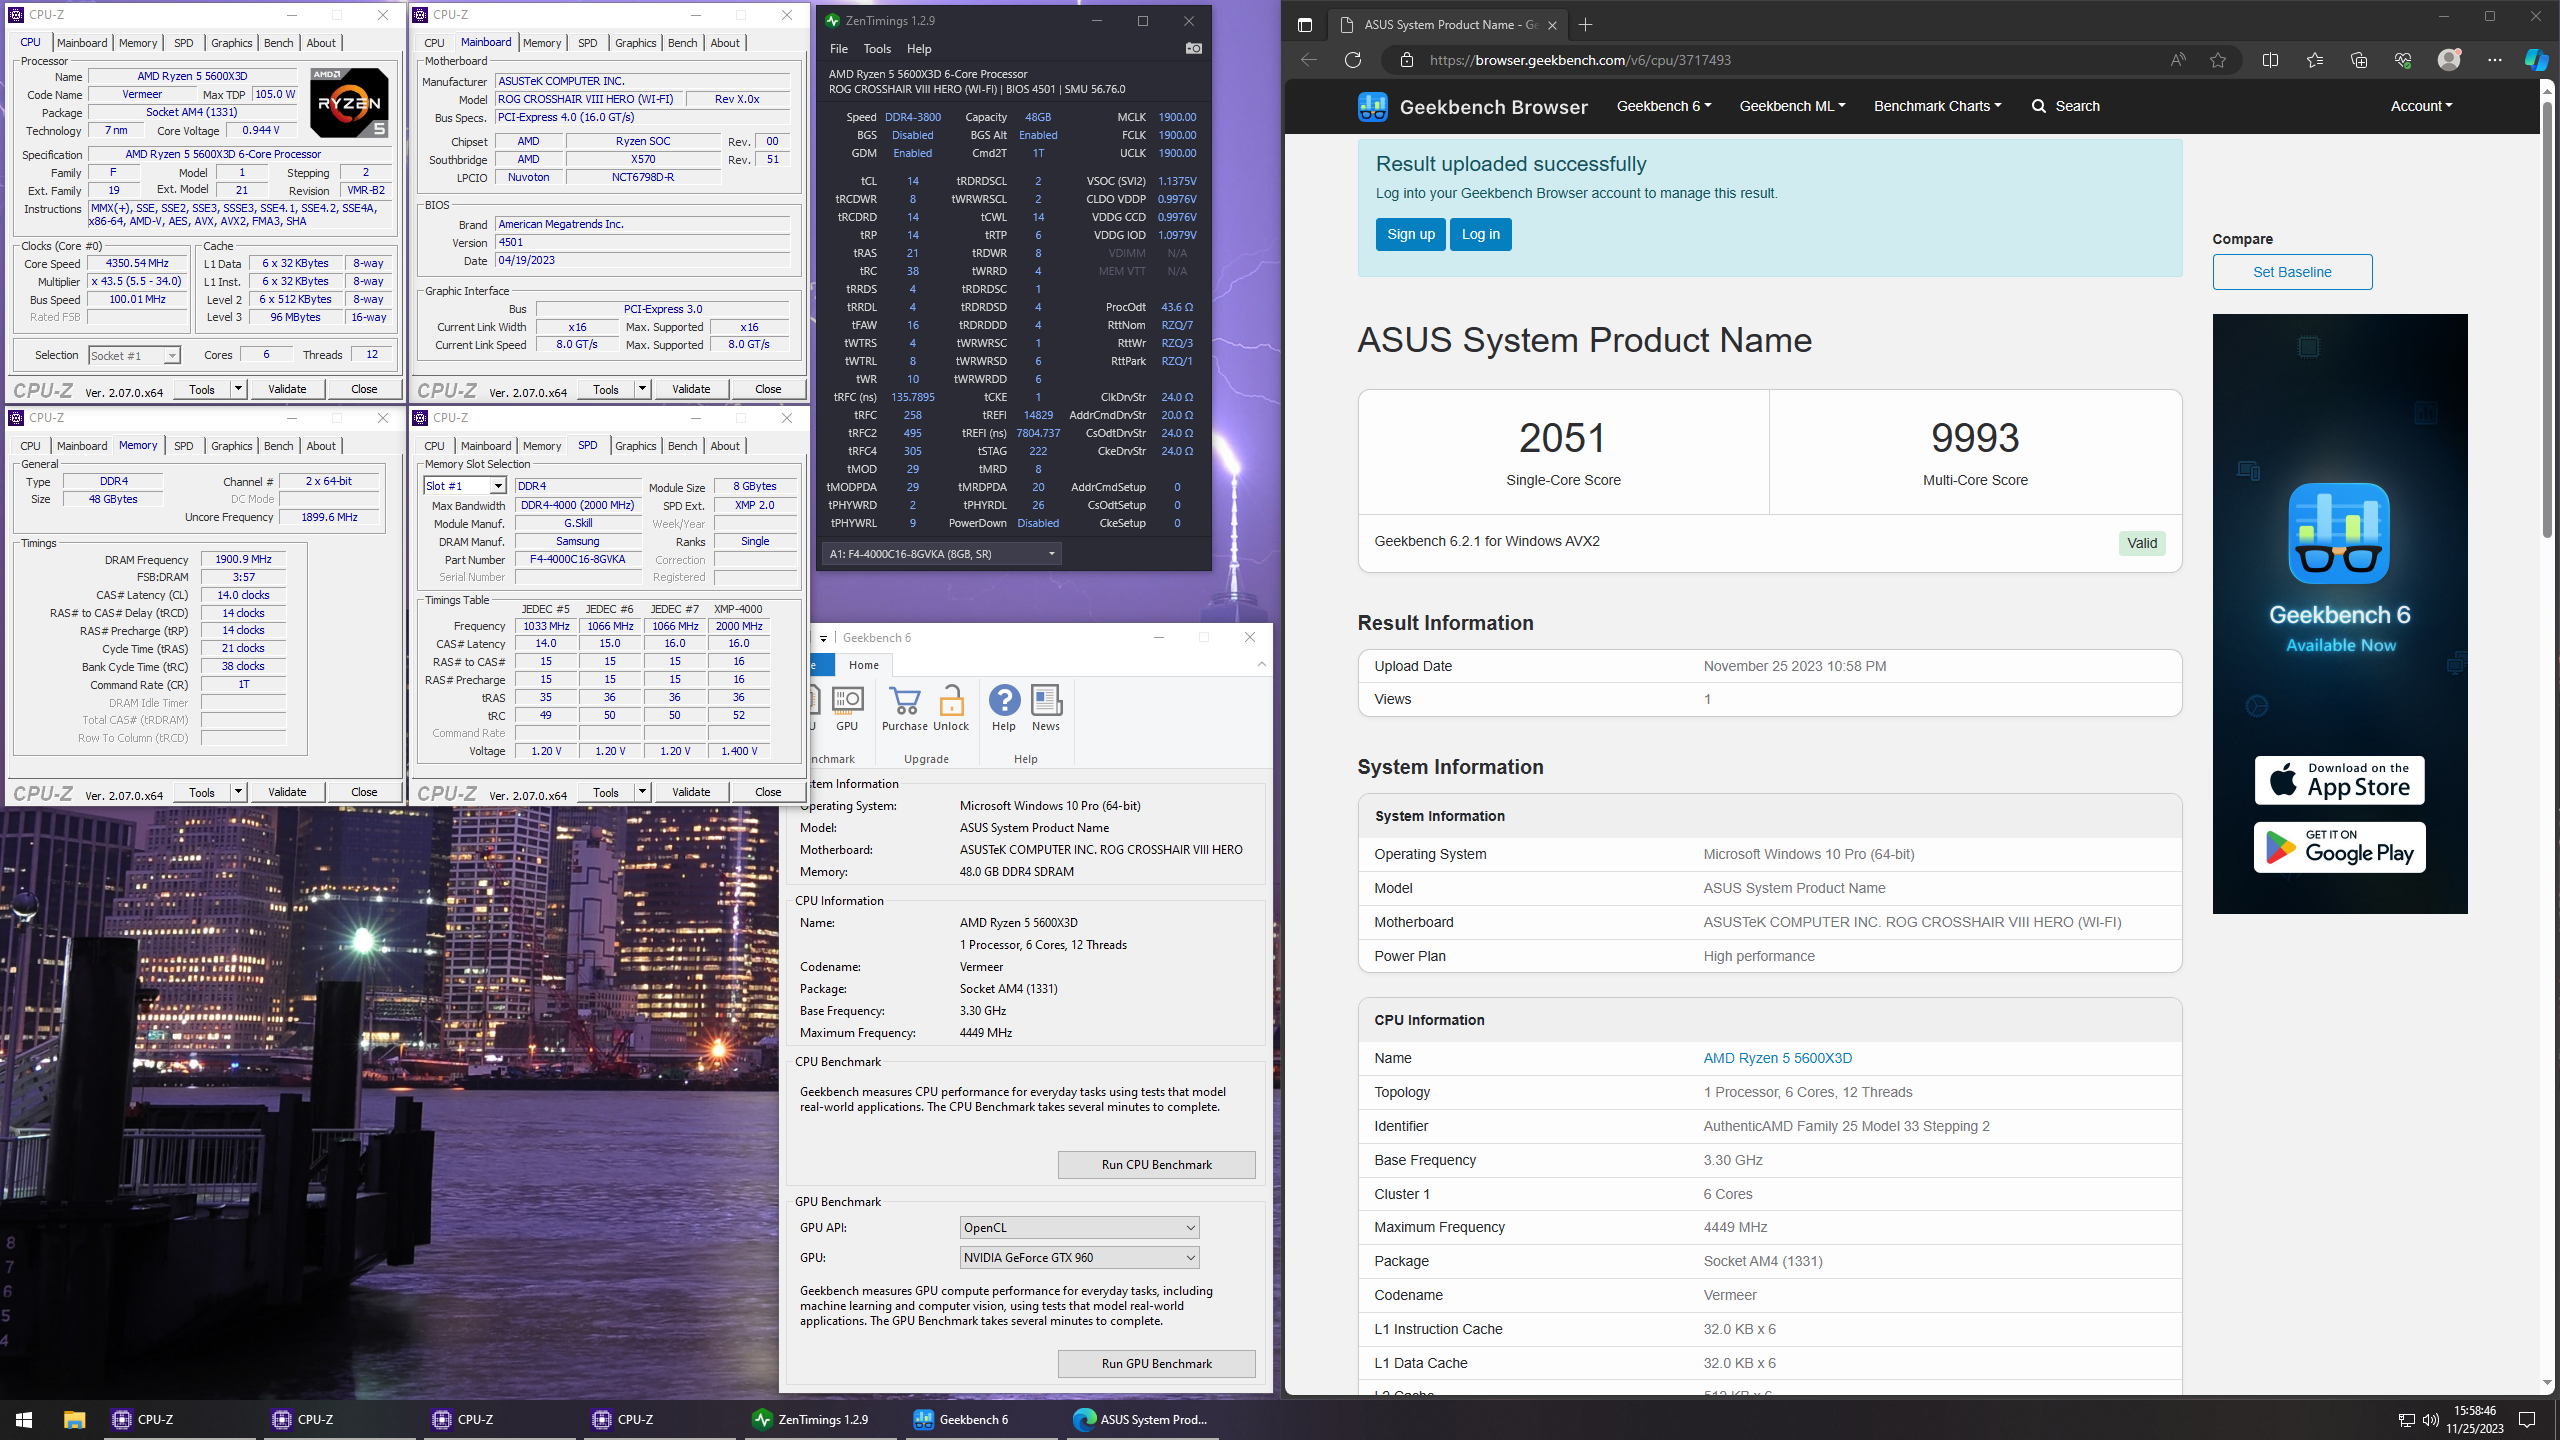This screenshot has height=1440, width=2560.
Task: Click the Log in button
Action: pos(1480,234)
